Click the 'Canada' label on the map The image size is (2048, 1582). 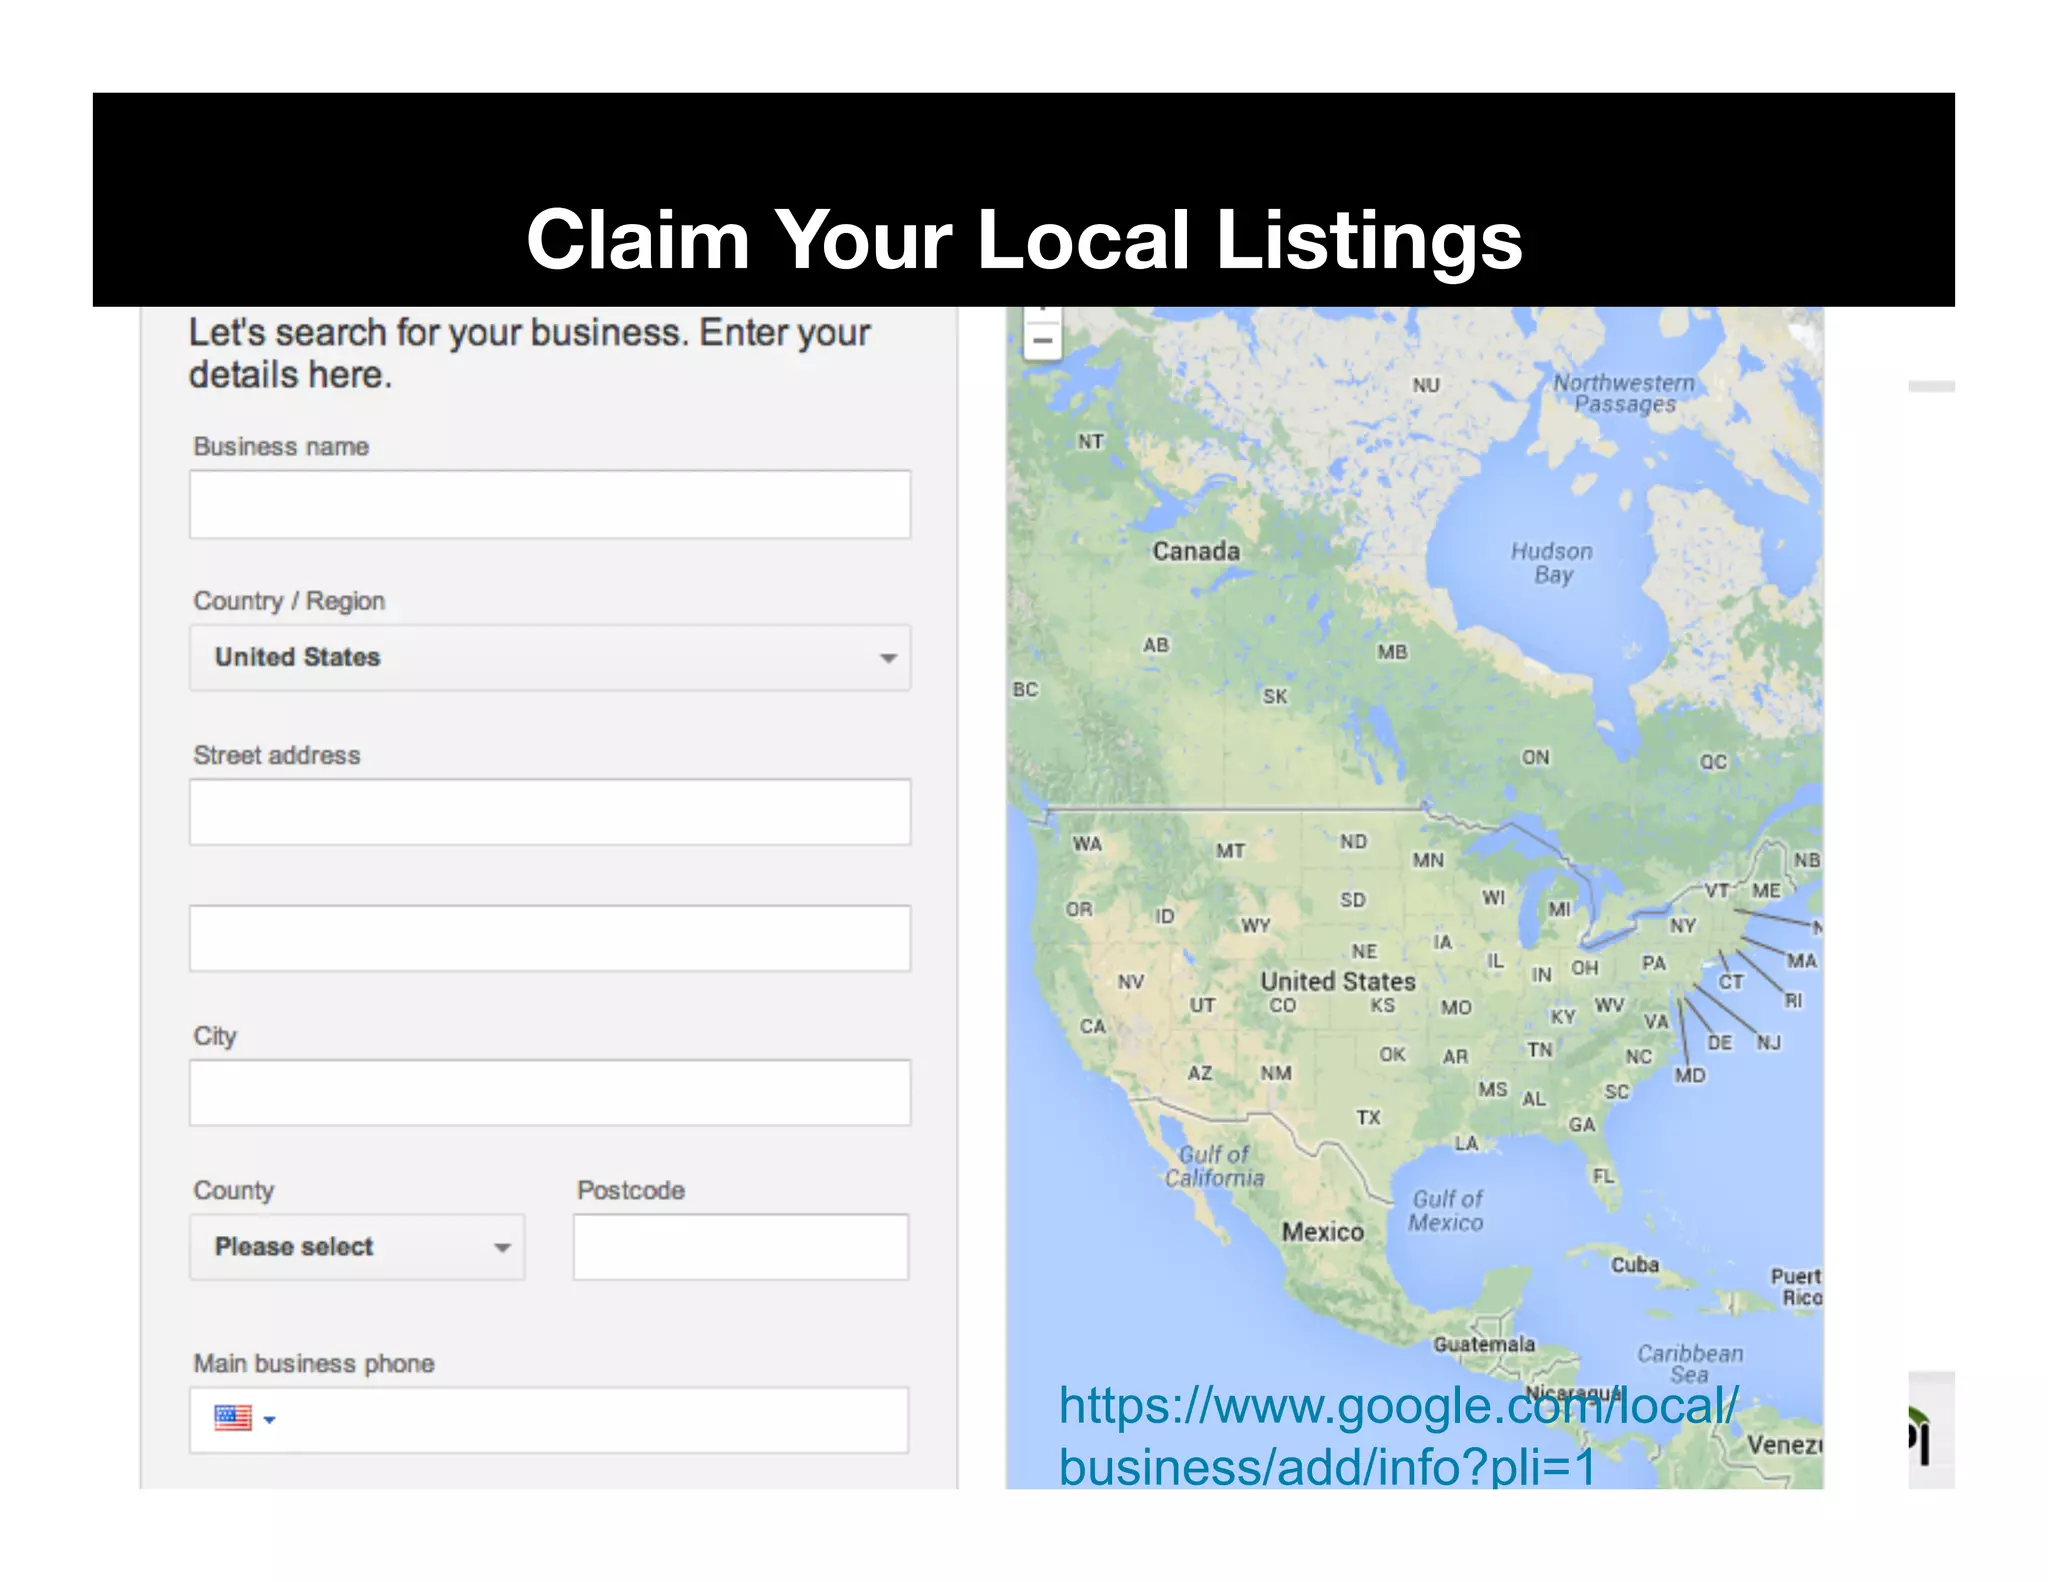click(x=1196, y=551)
